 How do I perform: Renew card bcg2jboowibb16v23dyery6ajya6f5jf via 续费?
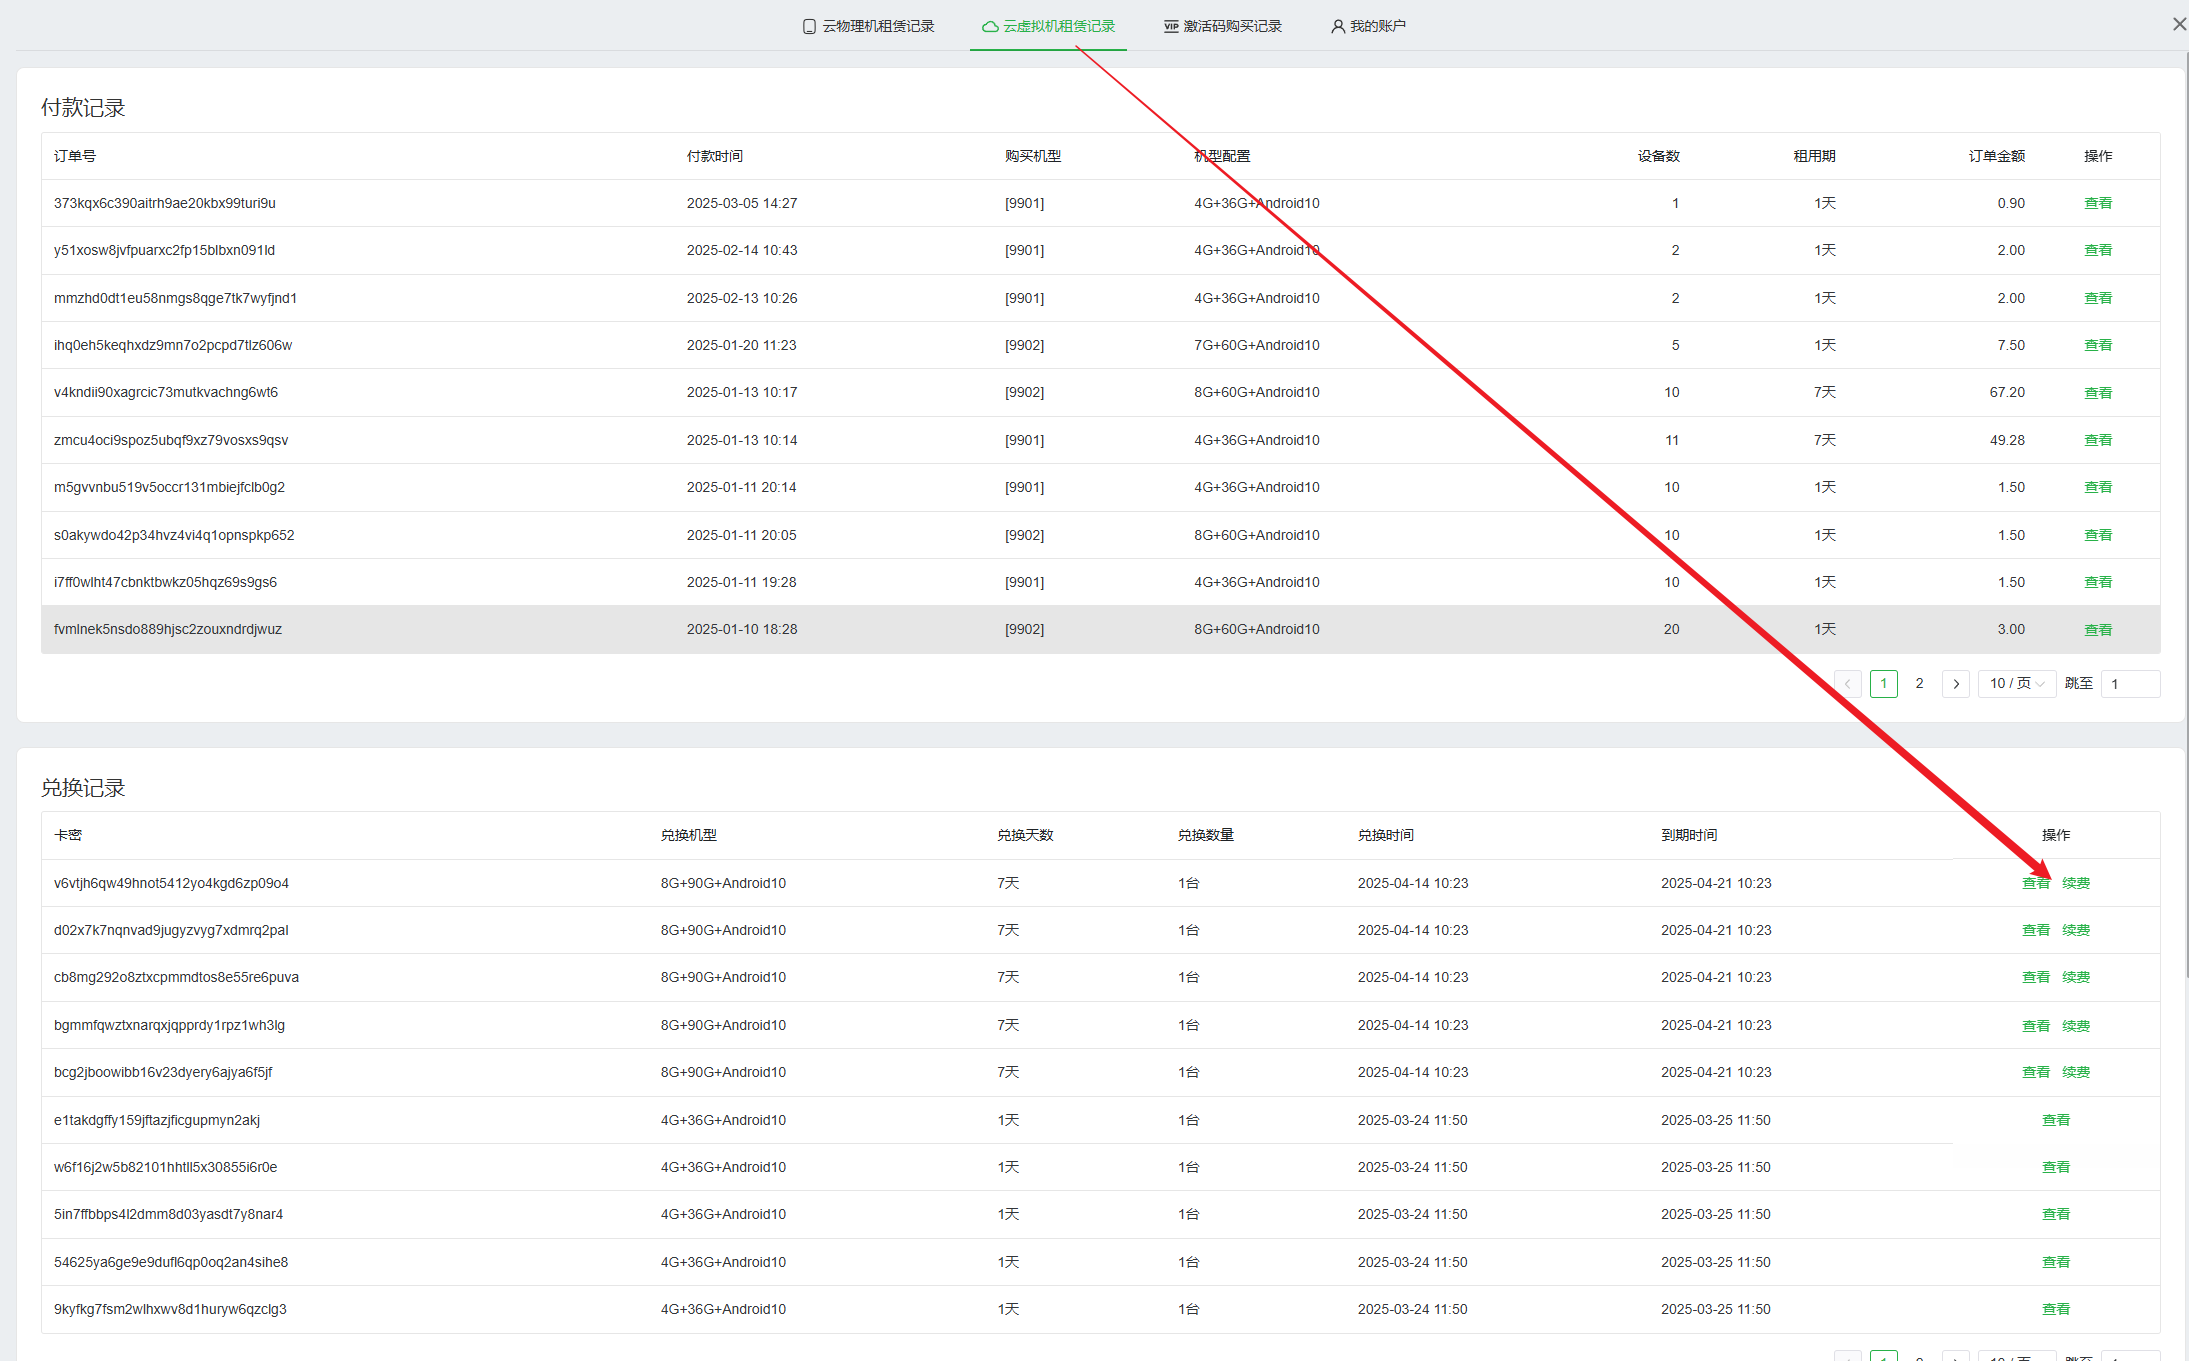2075,1072
